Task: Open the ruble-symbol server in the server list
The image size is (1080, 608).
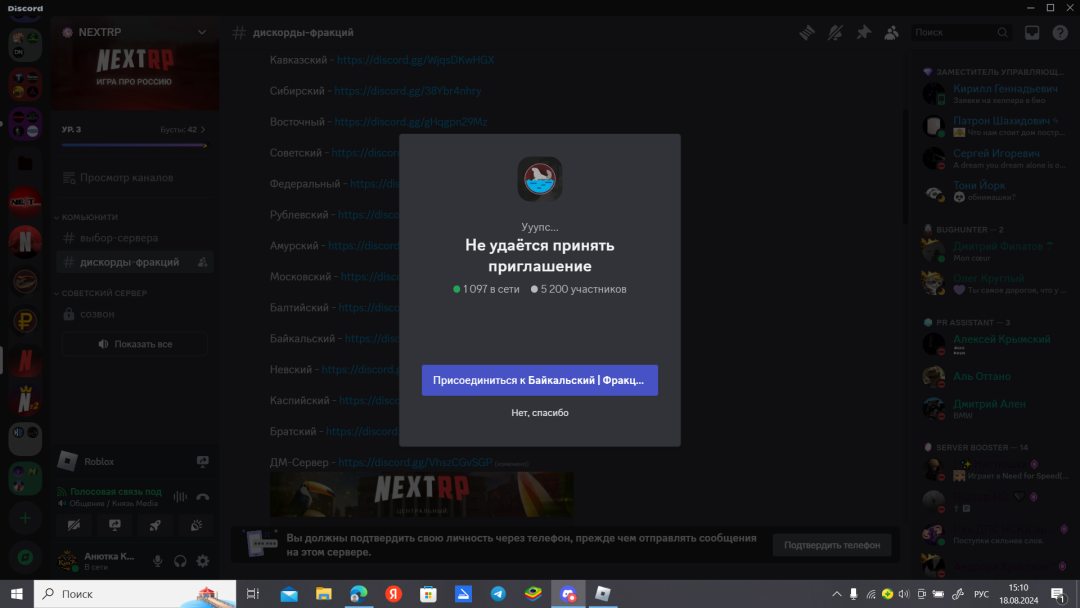Action: tap(25, 321)
